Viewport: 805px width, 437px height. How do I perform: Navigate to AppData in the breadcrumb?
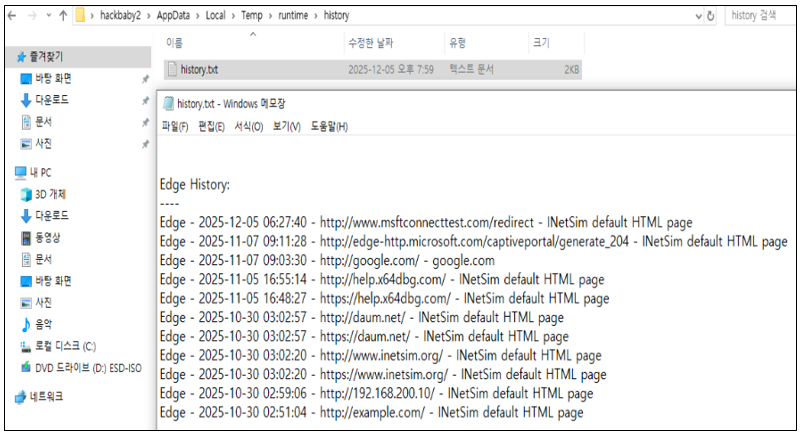(173, 15)
